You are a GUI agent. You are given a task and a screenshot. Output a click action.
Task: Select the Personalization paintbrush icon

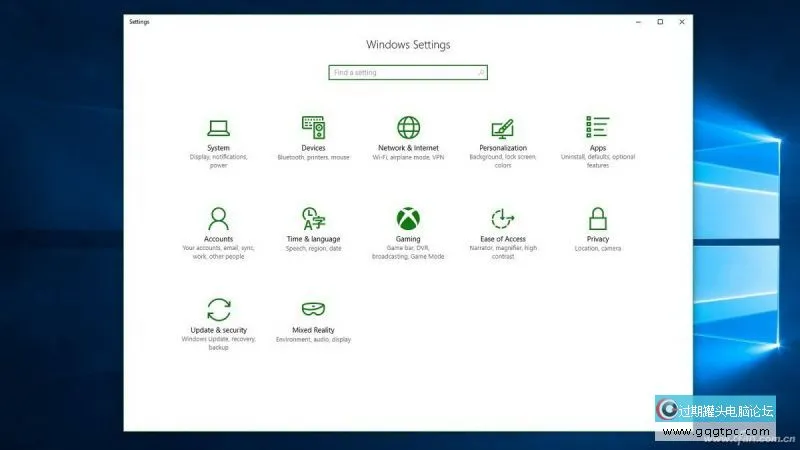tap(503, 128)
